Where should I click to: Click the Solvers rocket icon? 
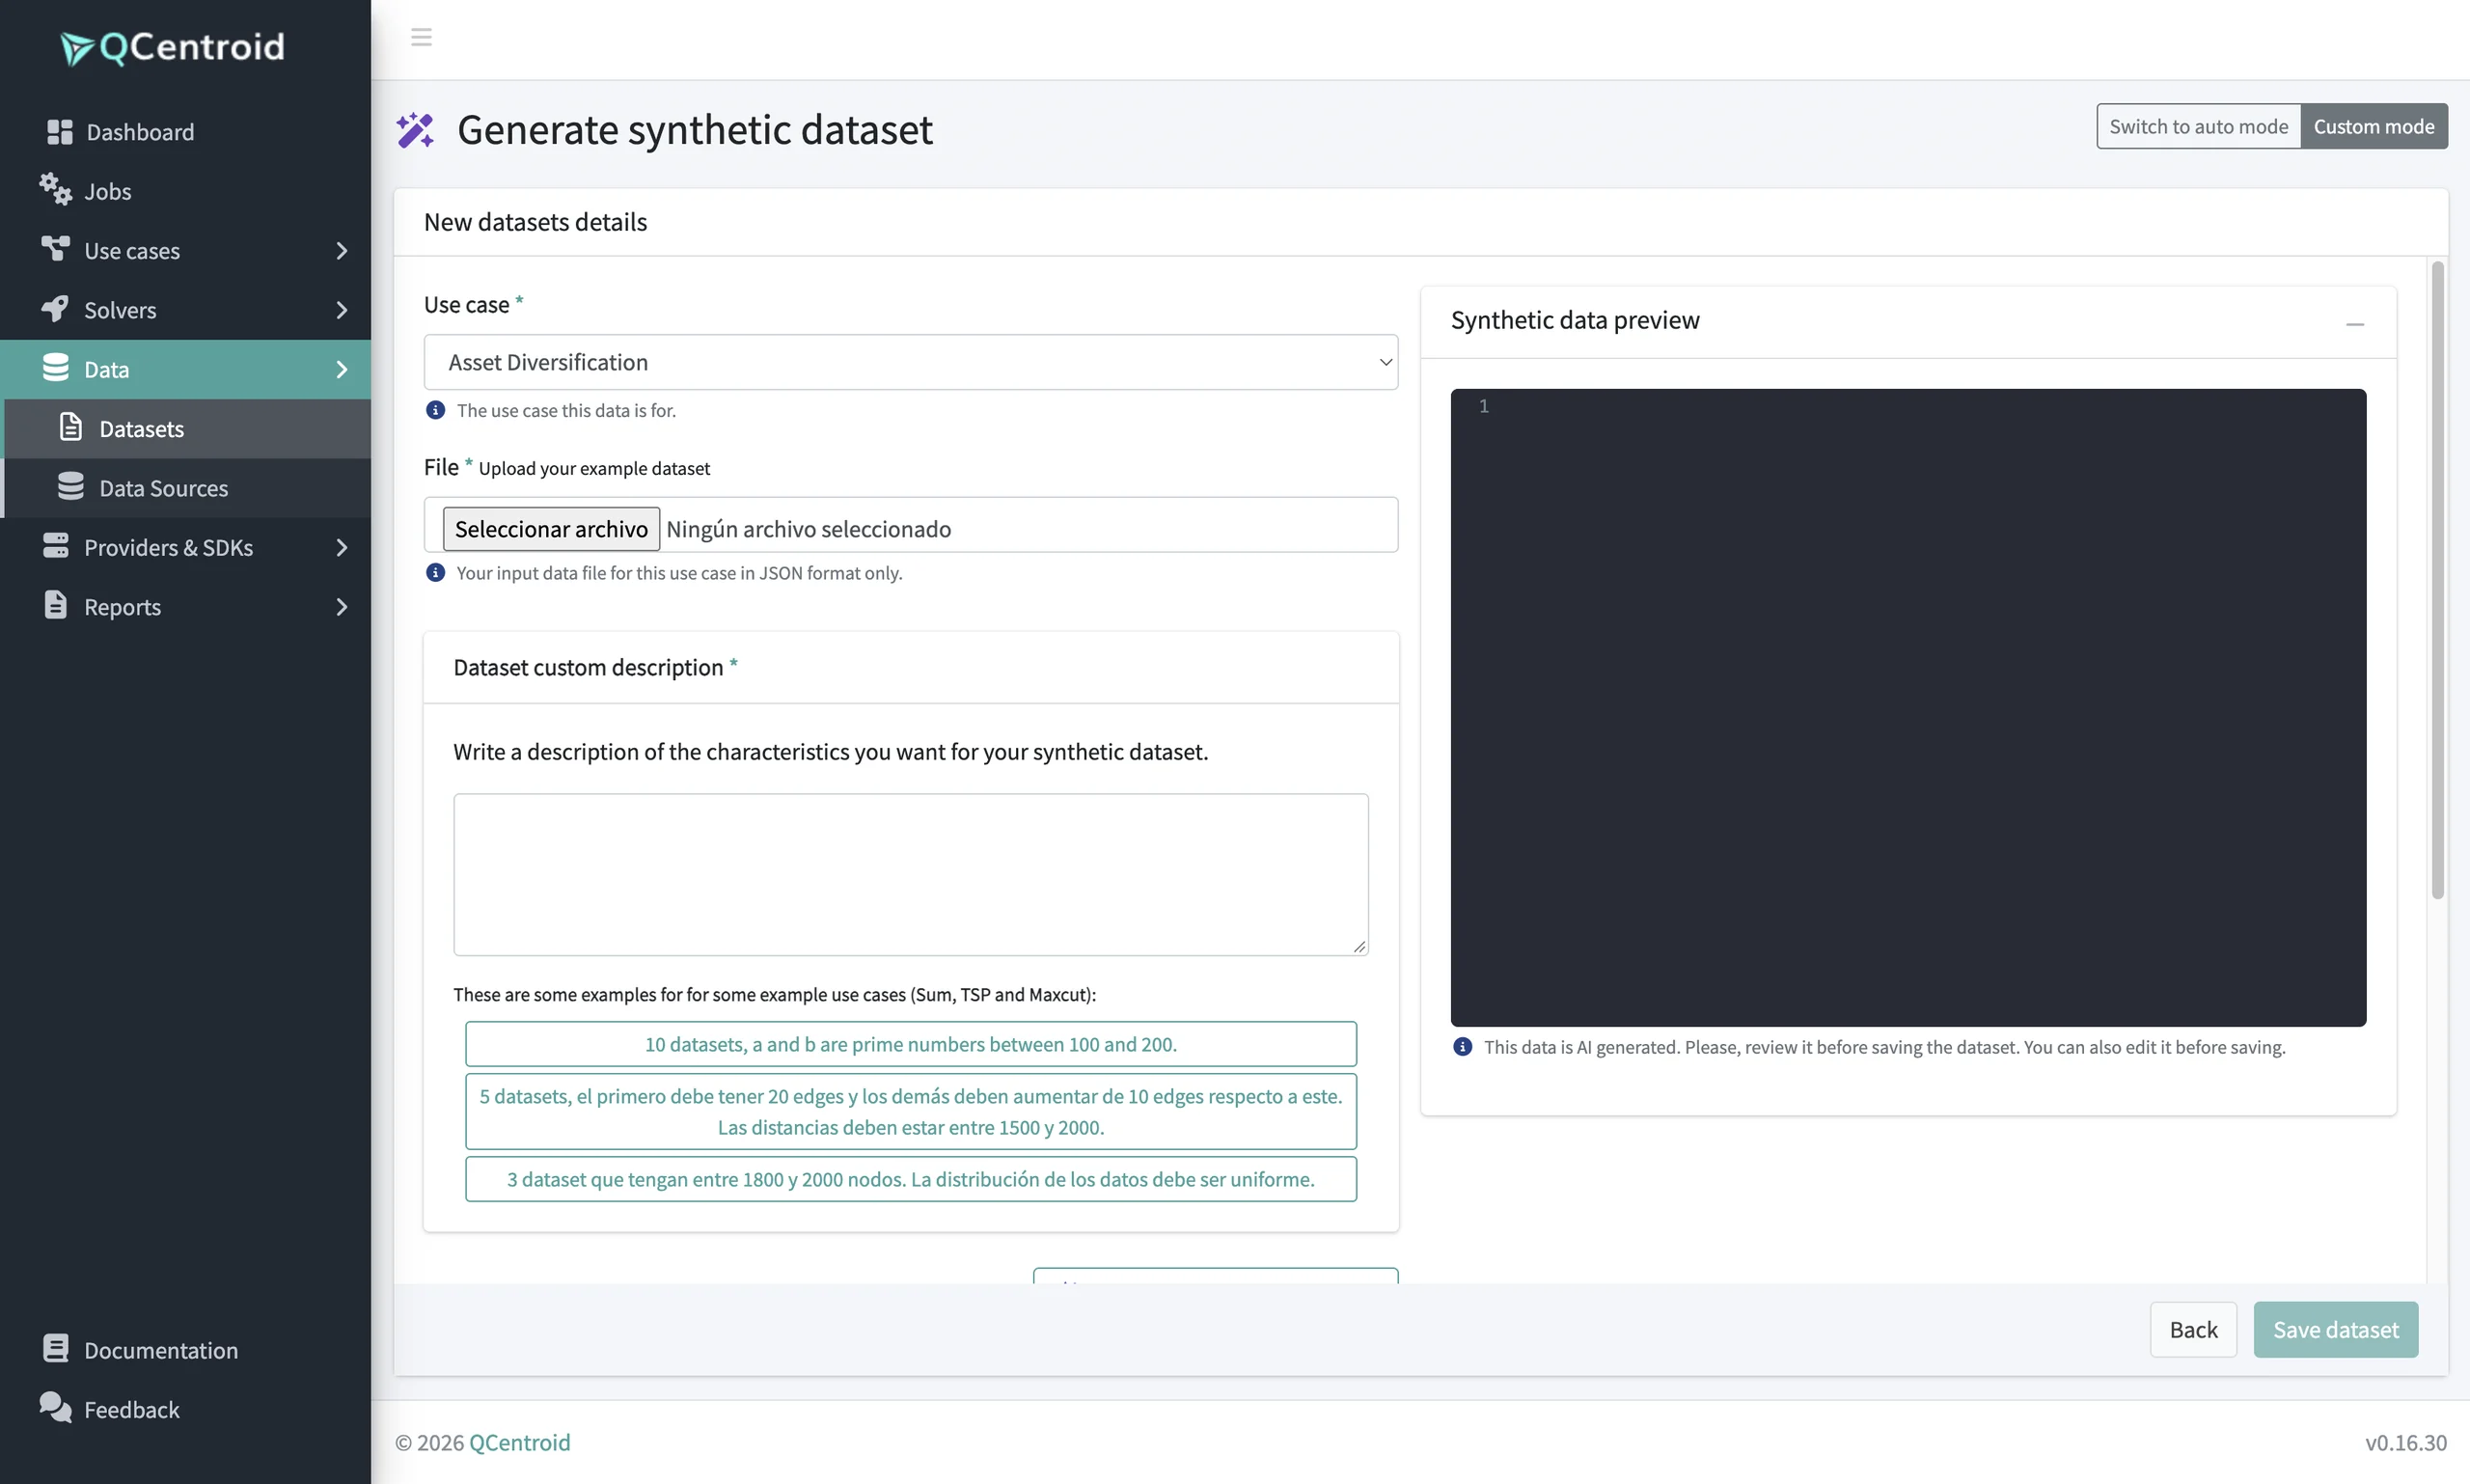click(55, 309)
